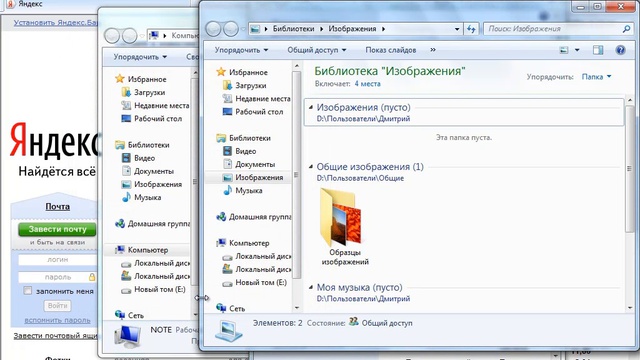Select Изображения library icon in front window sidebar
Image resolution: width=640 pixels, height=360 pixels.
point(227,178)
